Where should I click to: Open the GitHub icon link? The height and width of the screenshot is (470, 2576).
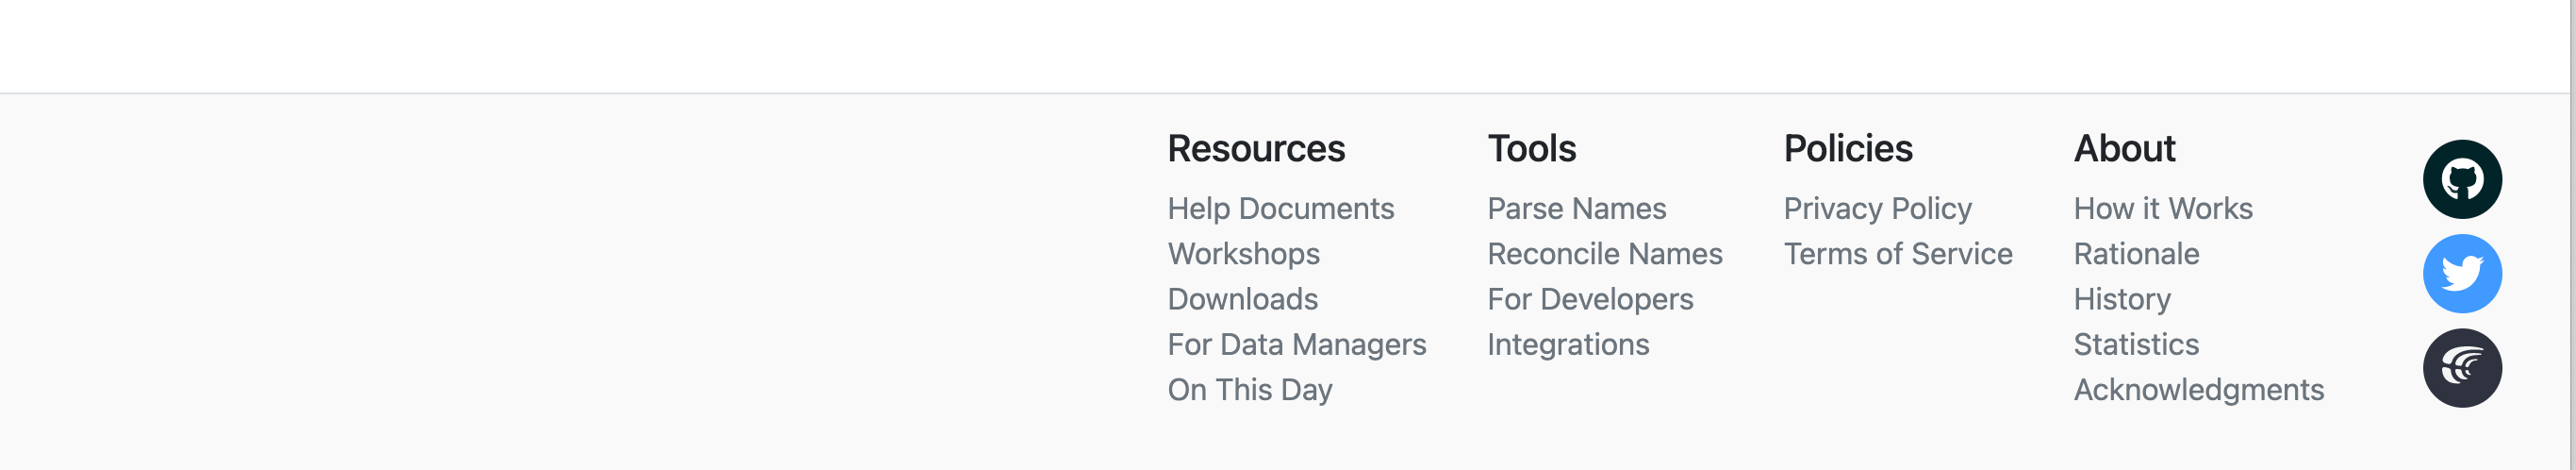(2461, 180)
